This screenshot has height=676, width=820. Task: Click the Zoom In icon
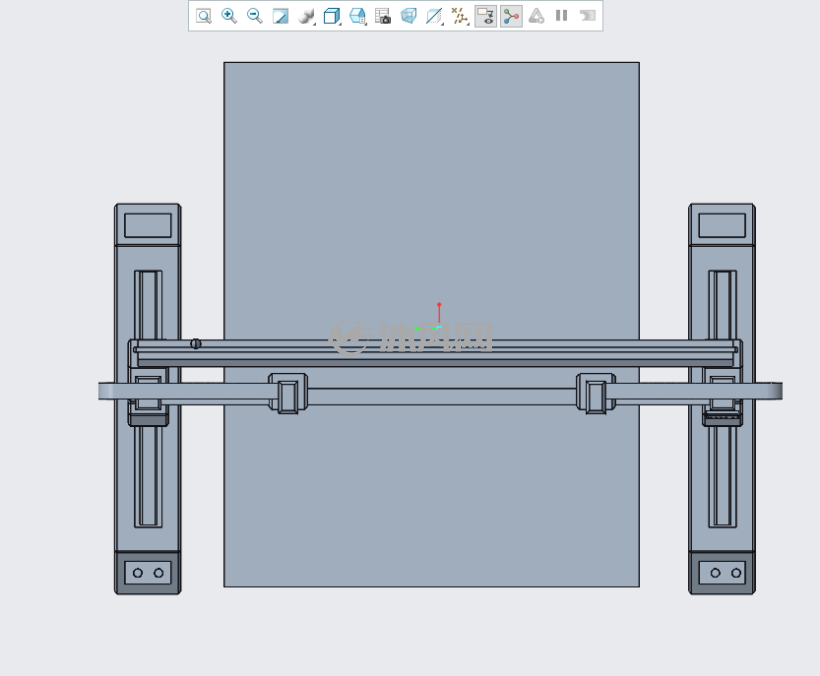point(229,16)
